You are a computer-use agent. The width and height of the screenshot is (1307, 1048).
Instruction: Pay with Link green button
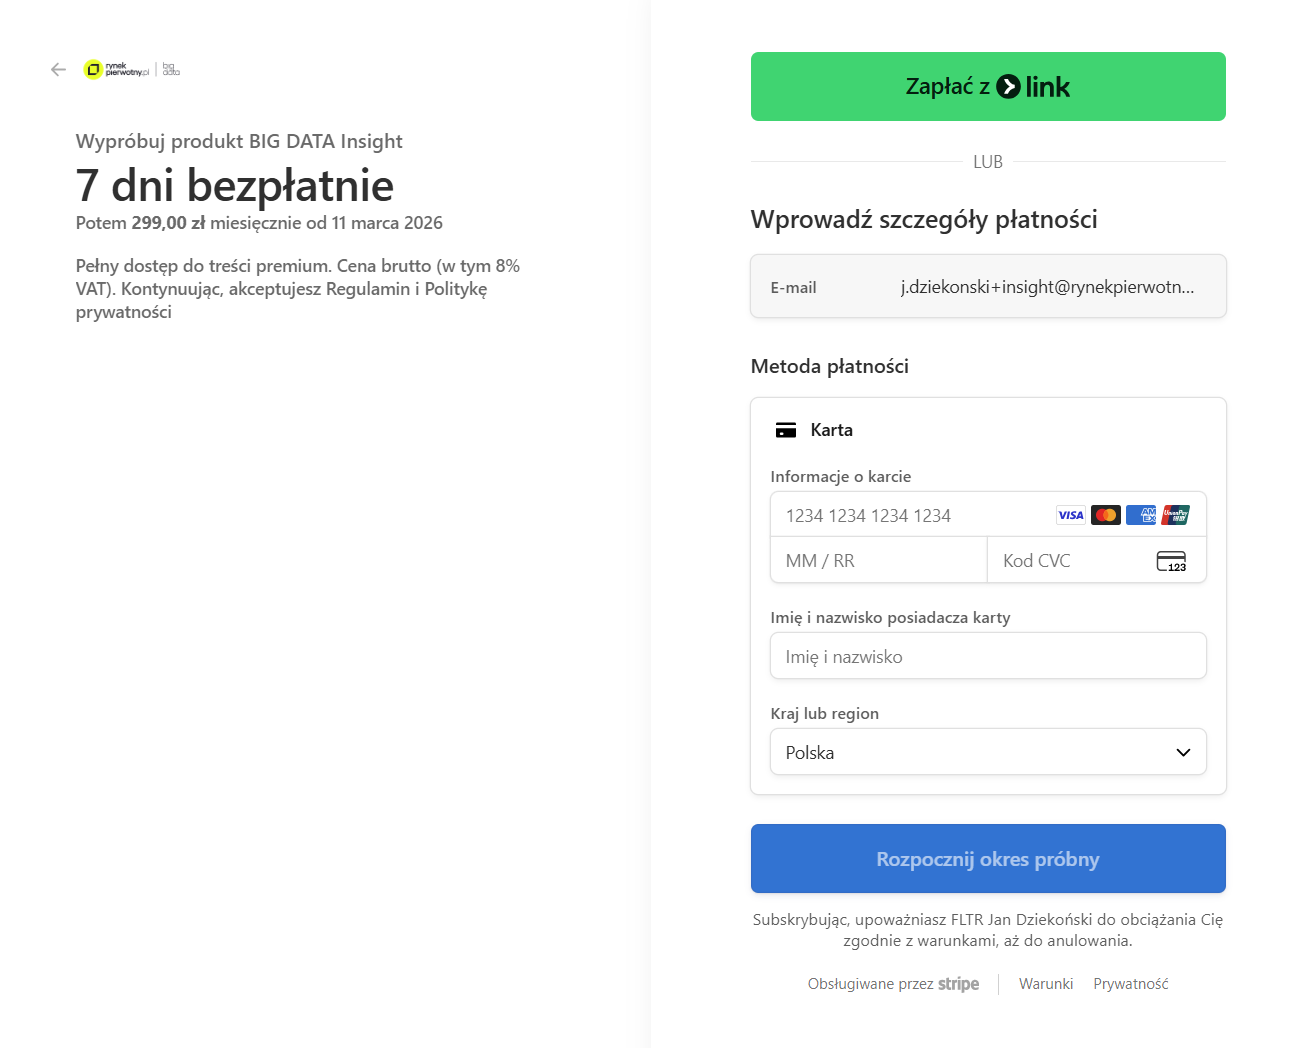click(x=988, y=87)
